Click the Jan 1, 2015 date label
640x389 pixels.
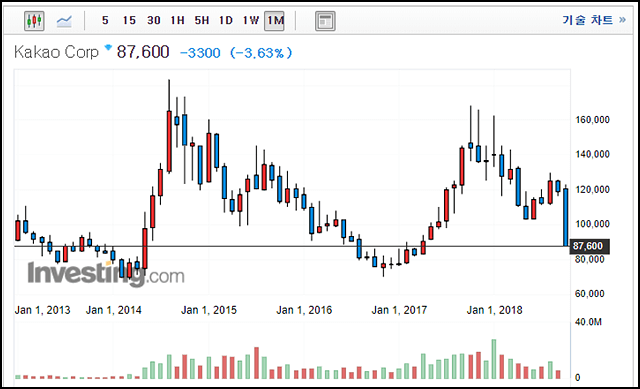pos(209,310)
